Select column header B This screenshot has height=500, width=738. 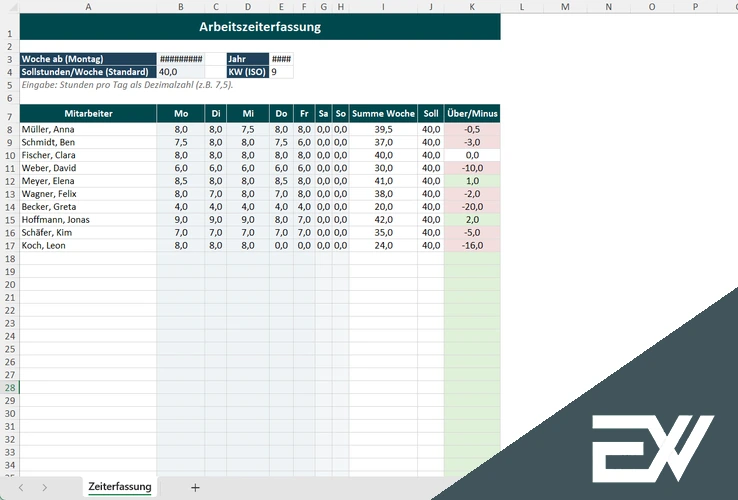tap(180, 7)
